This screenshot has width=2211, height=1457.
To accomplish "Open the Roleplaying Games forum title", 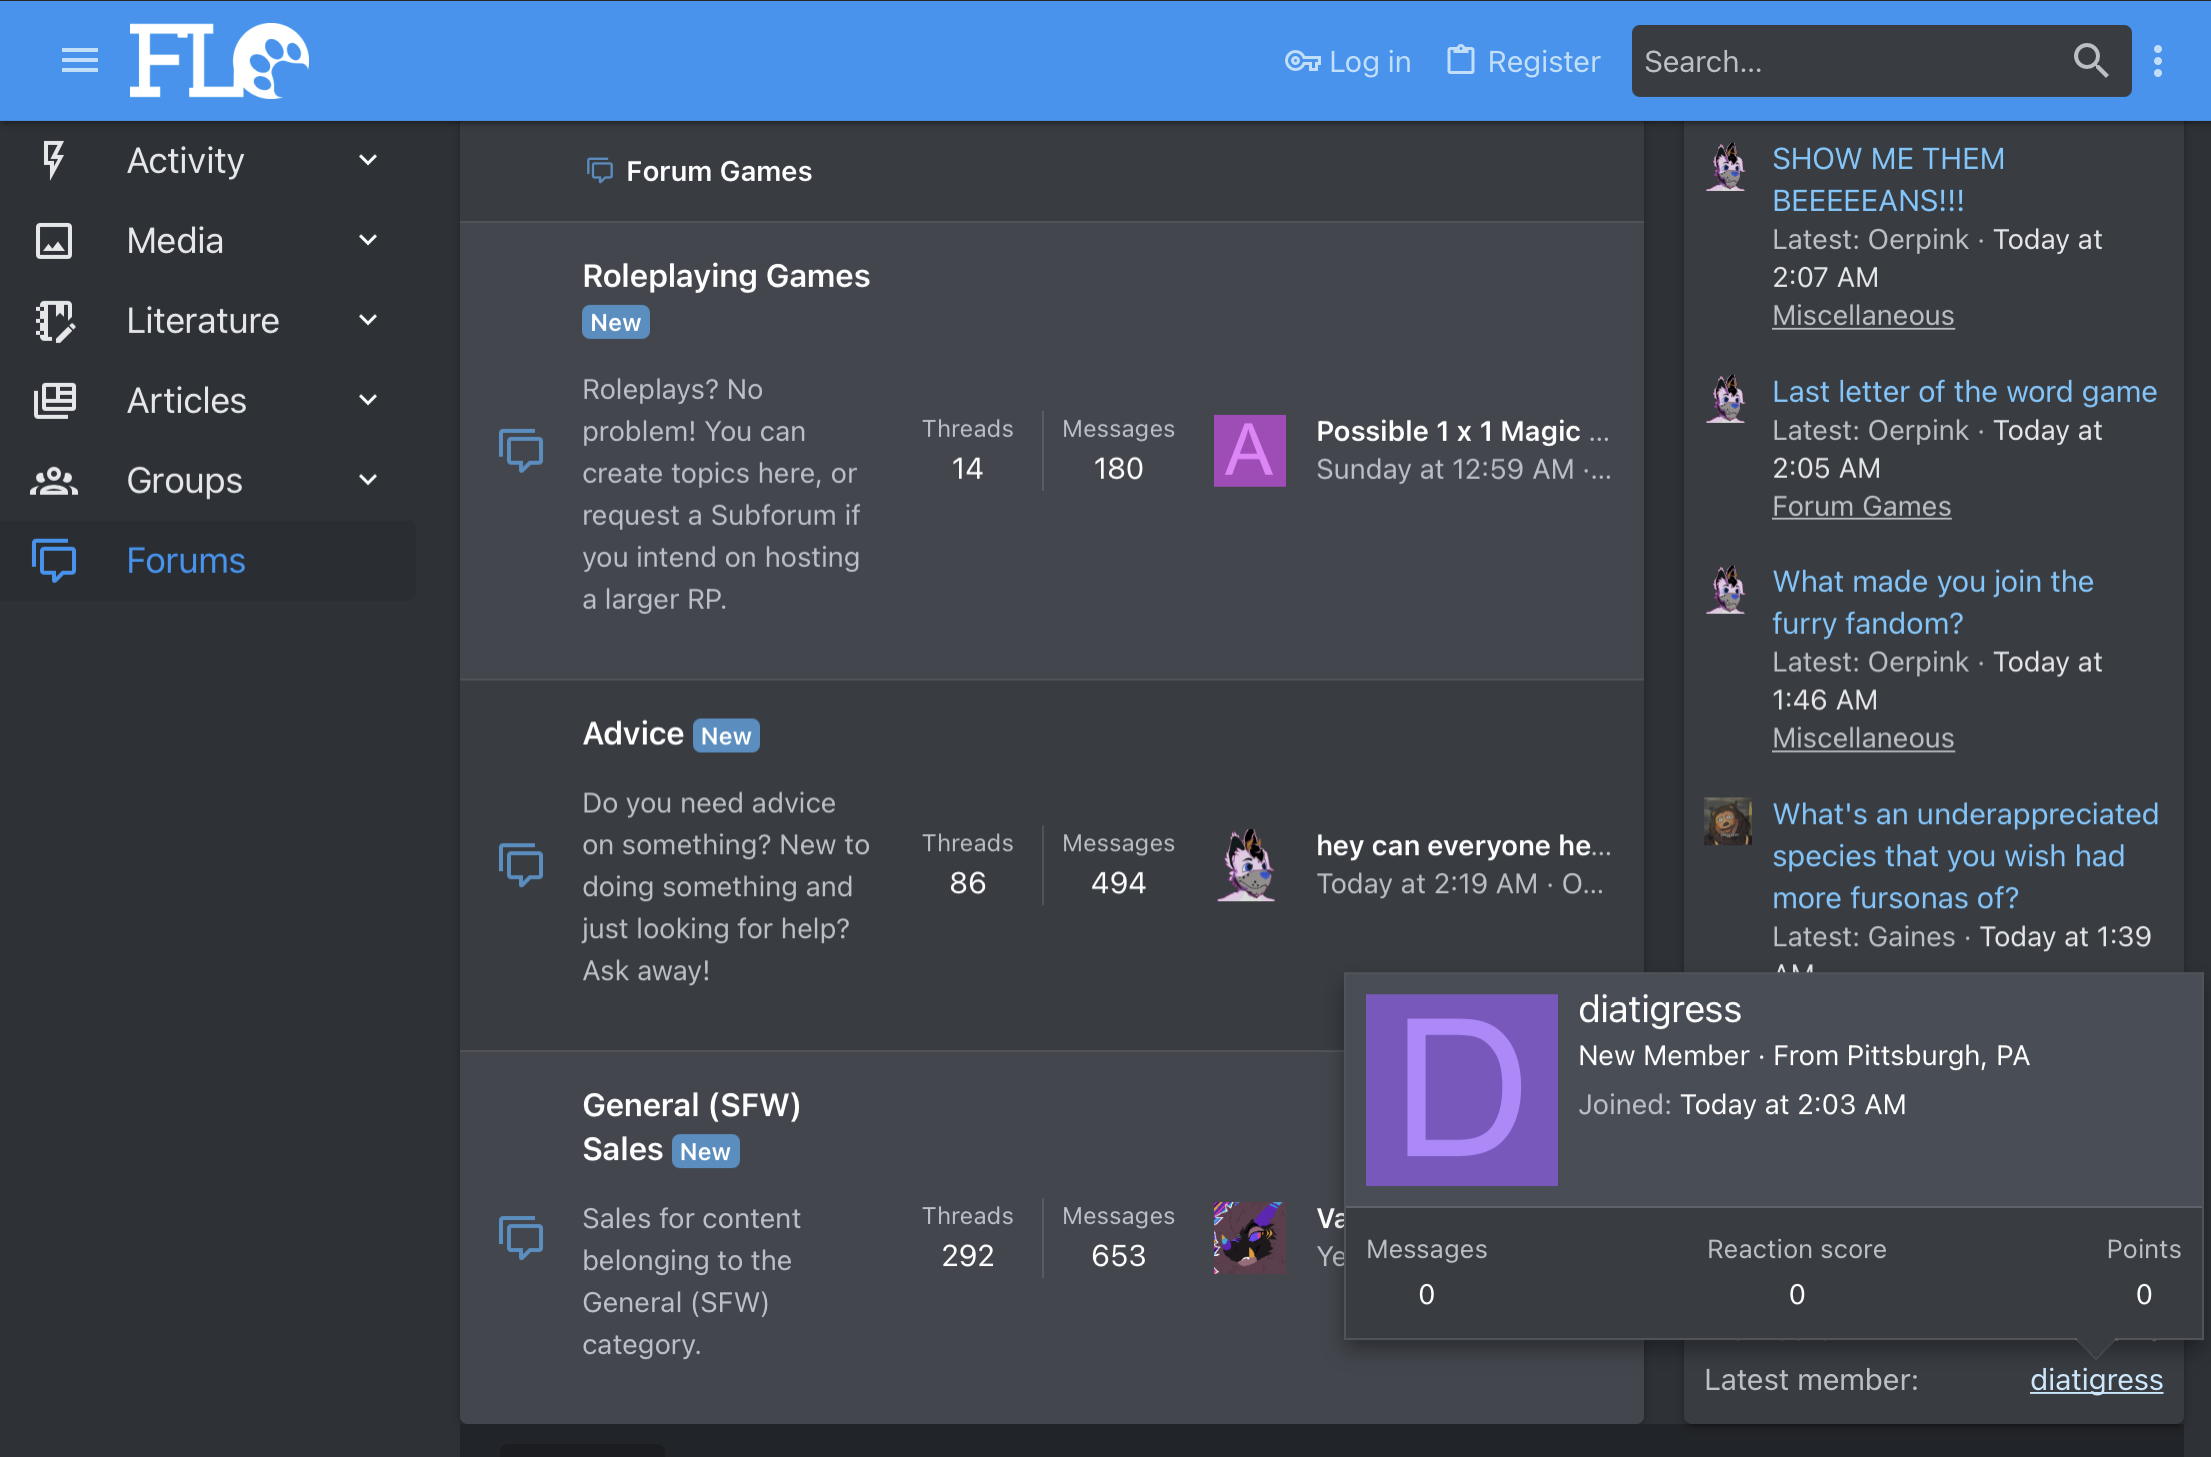I will click(x=726, y=276).
